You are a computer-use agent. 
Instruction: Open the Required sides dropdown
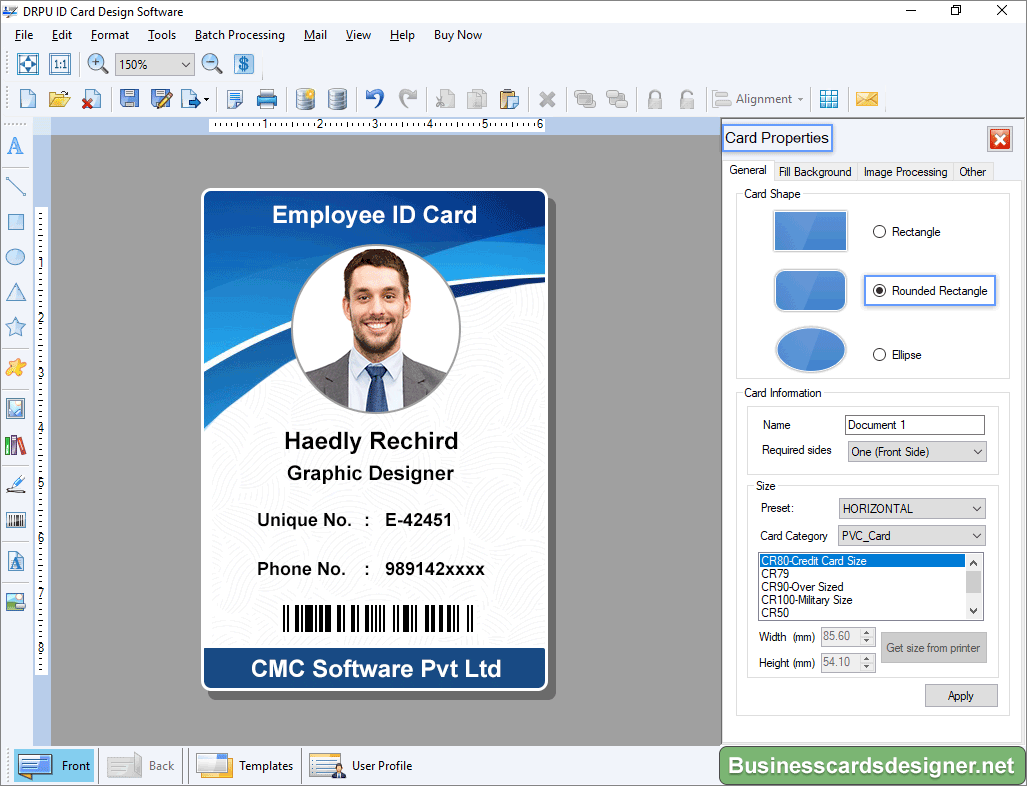(916, 451)
